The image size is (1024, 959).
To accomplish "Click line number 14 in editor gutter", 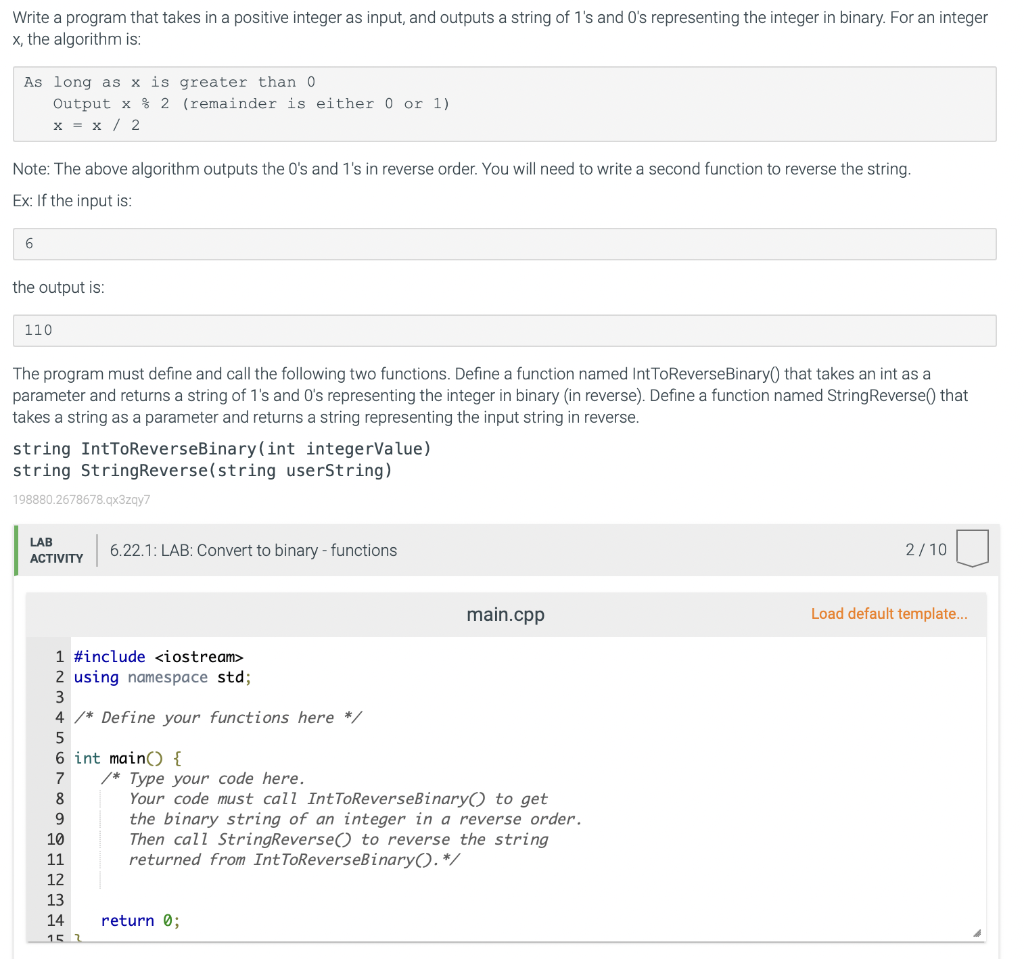I will (56, 920).
